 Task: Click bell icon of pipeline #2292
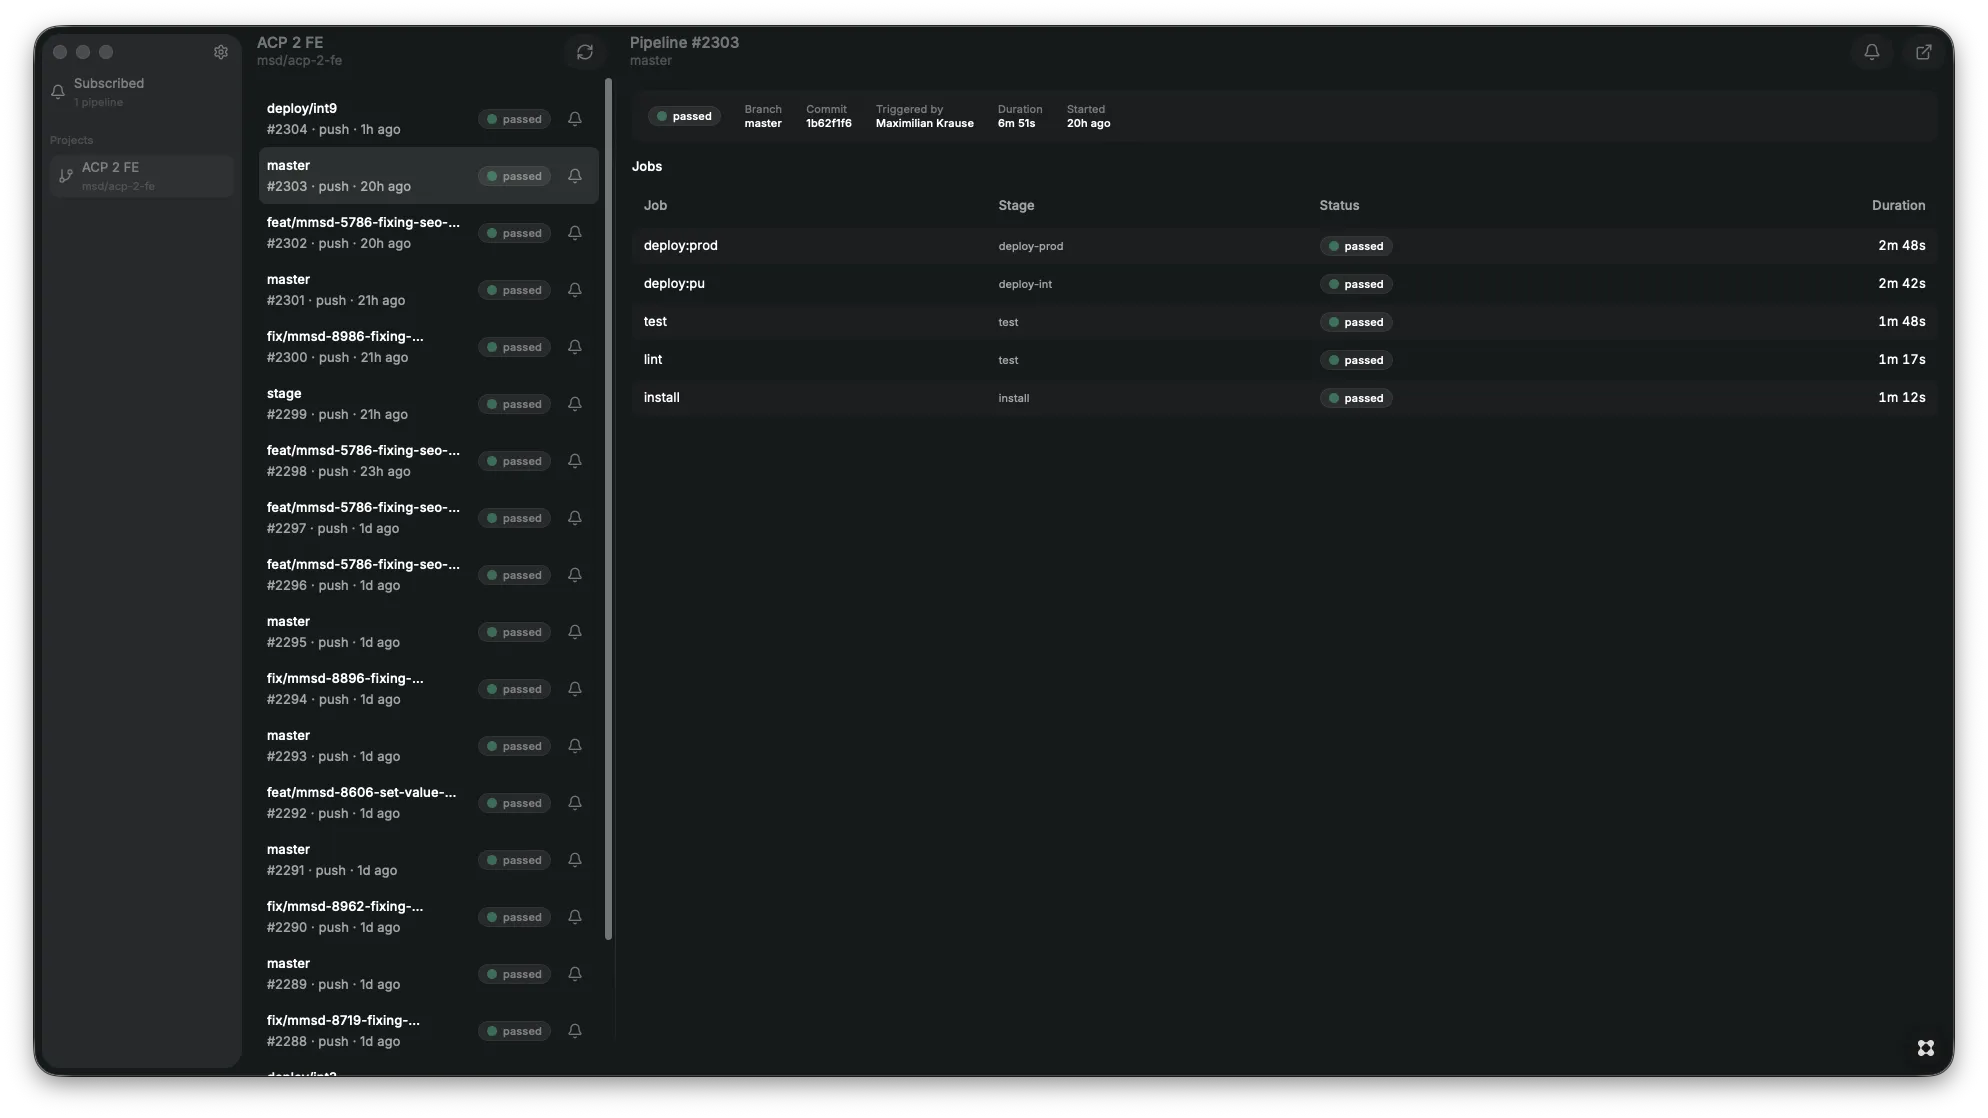pos(575,803)
